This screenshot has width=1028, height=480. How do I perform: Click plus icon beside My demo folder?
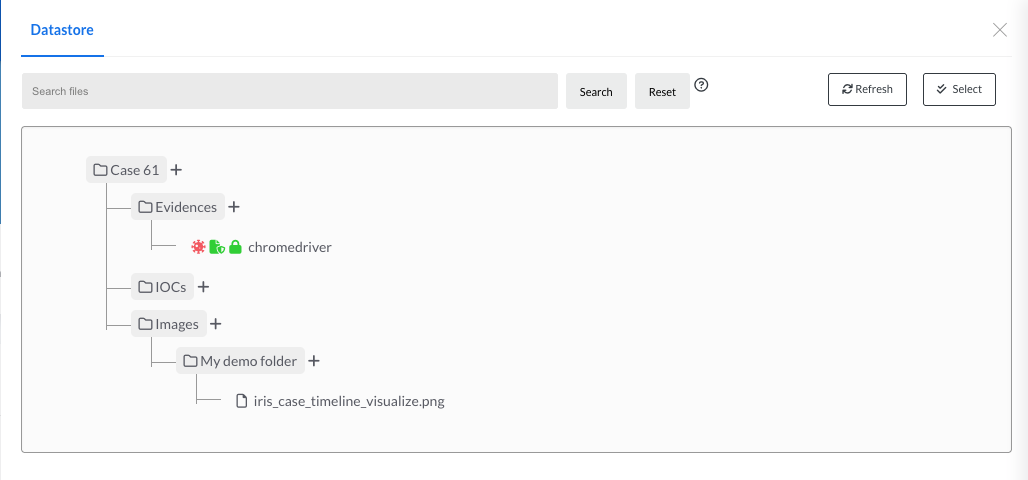coord(313,361)
